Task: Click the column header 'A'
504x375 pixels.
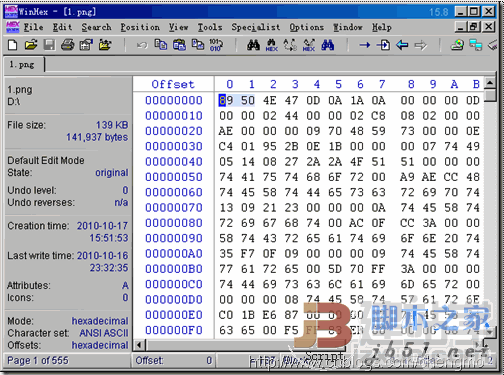Action: click(x=454, y=84)
